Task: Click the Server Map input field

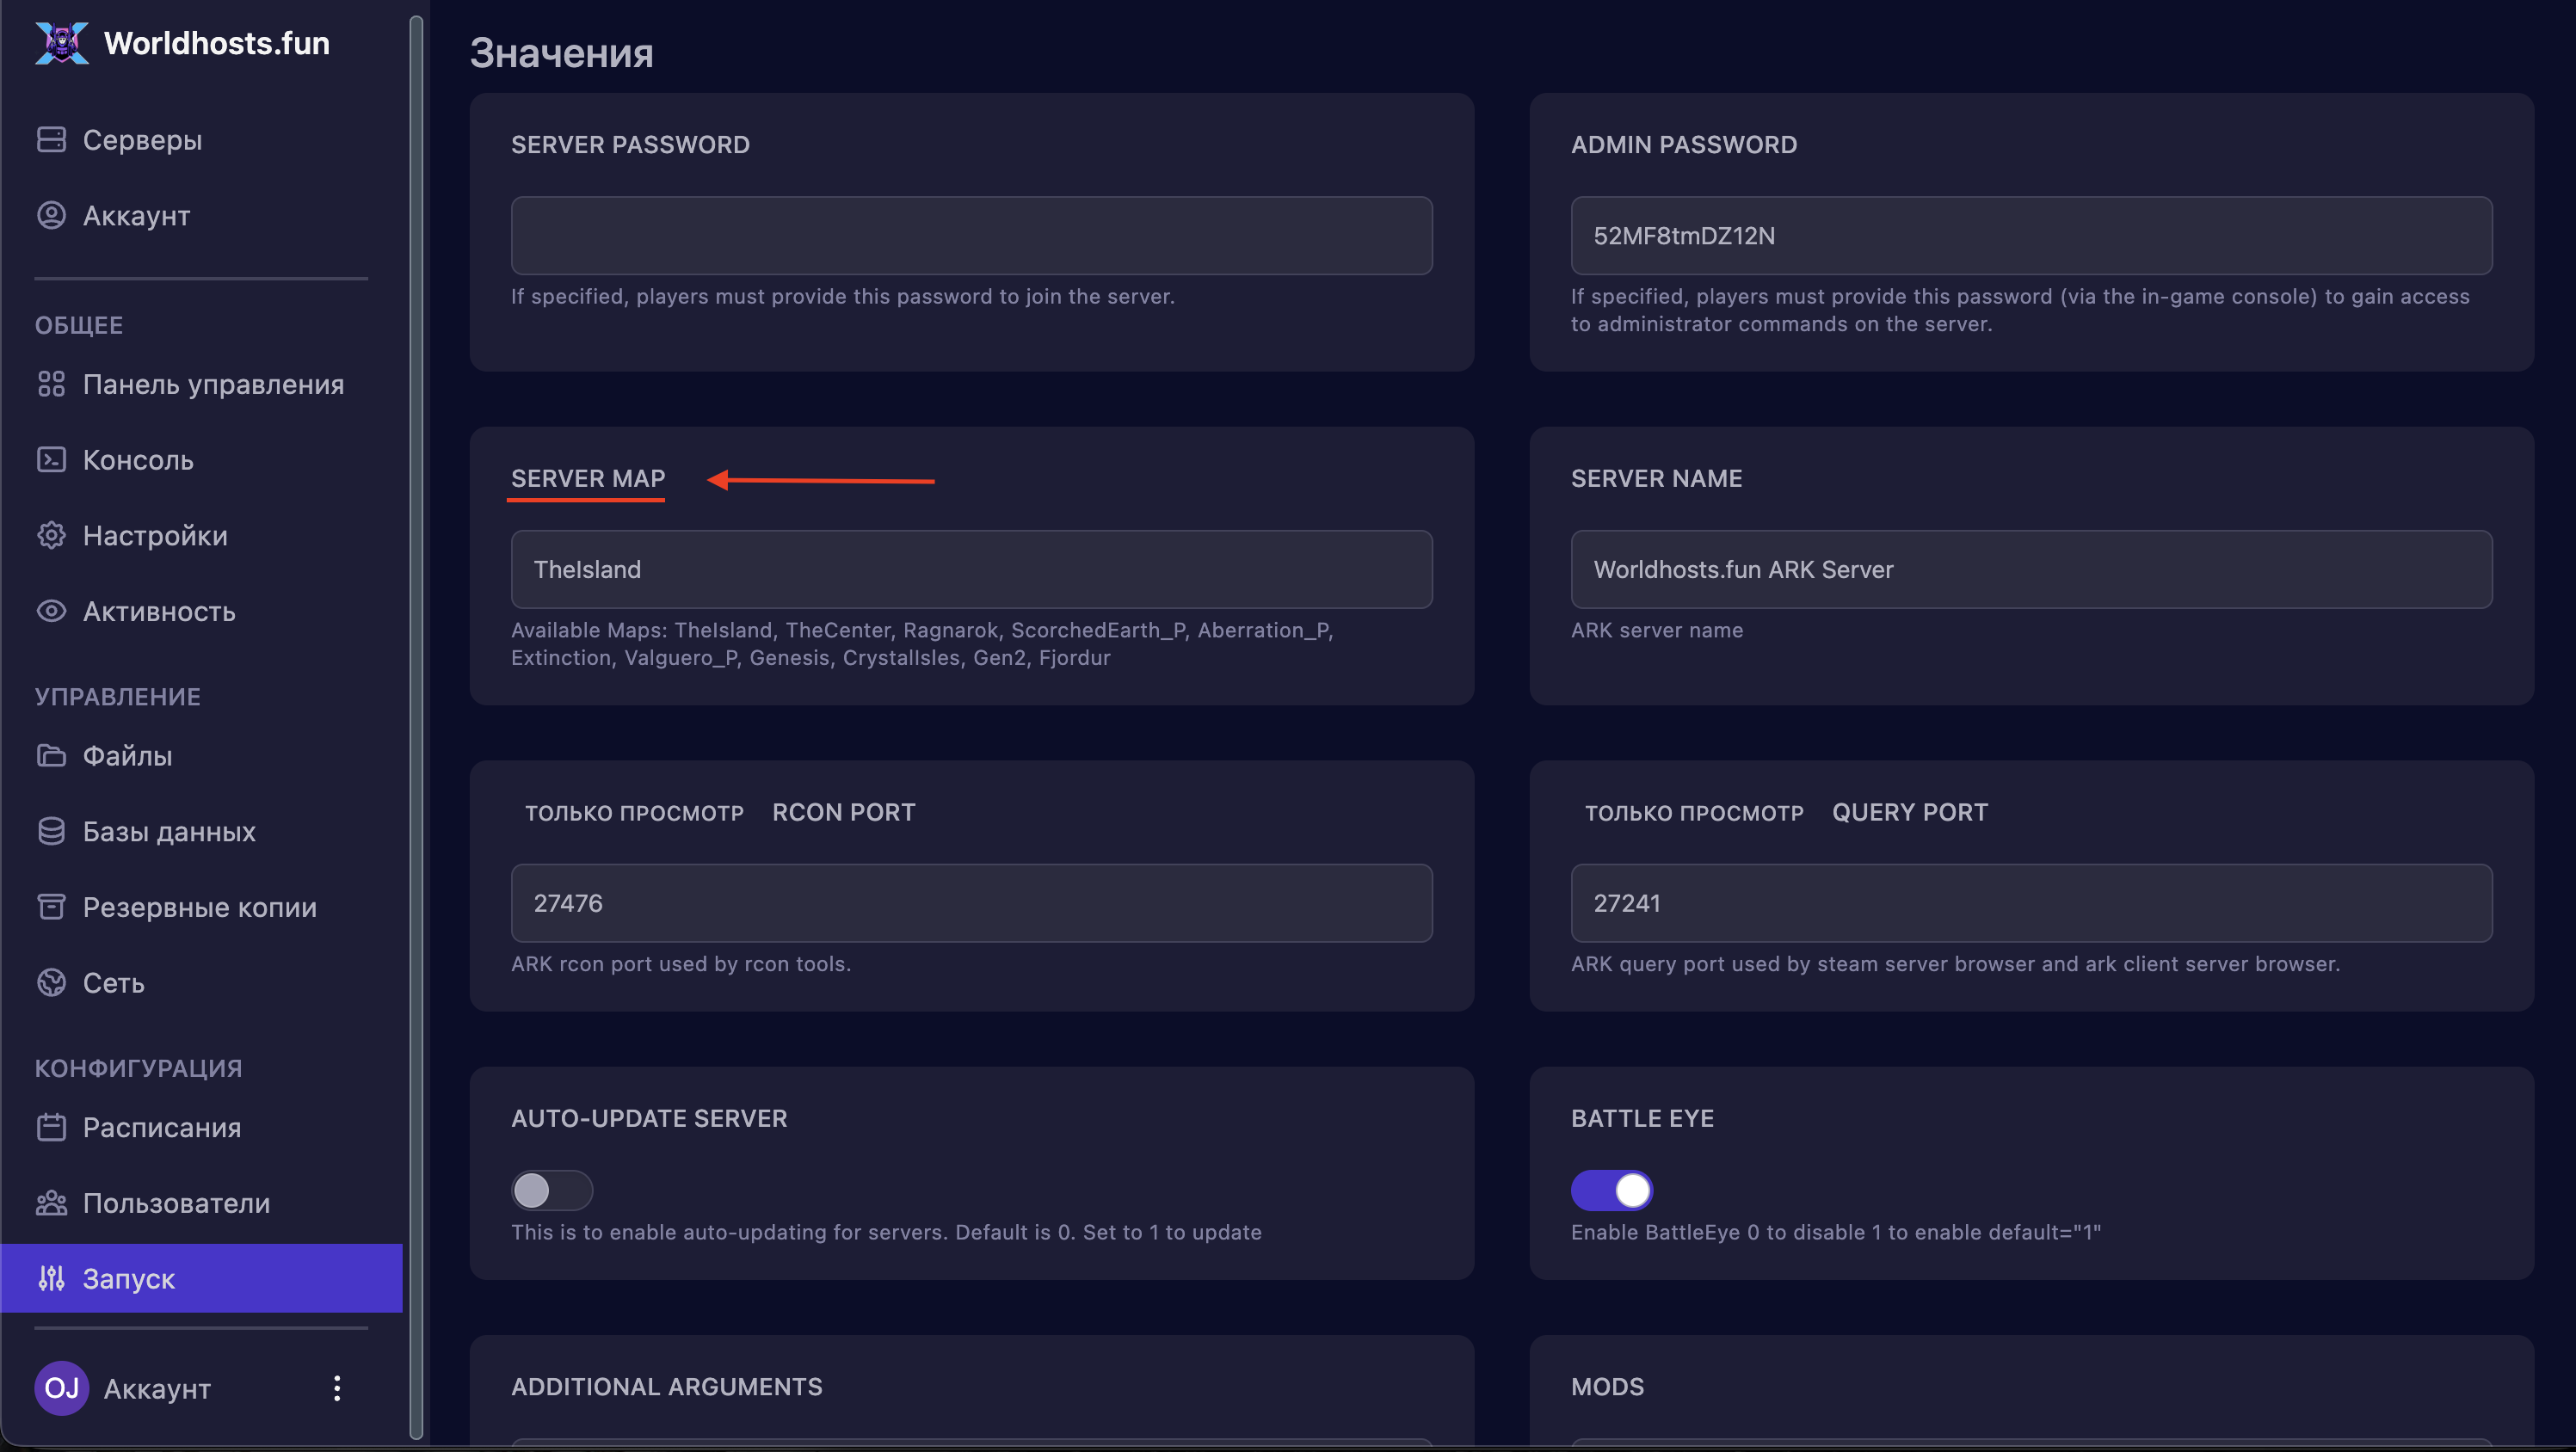Action: (x=971, y=569)
